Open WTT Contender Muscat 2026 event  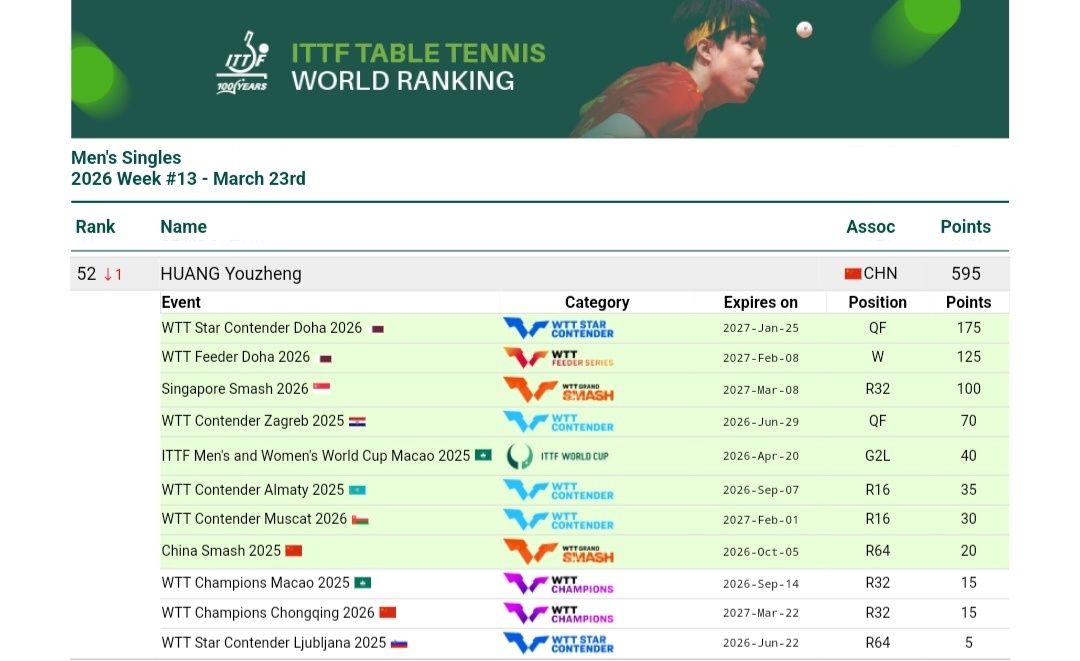click(254, 518)
